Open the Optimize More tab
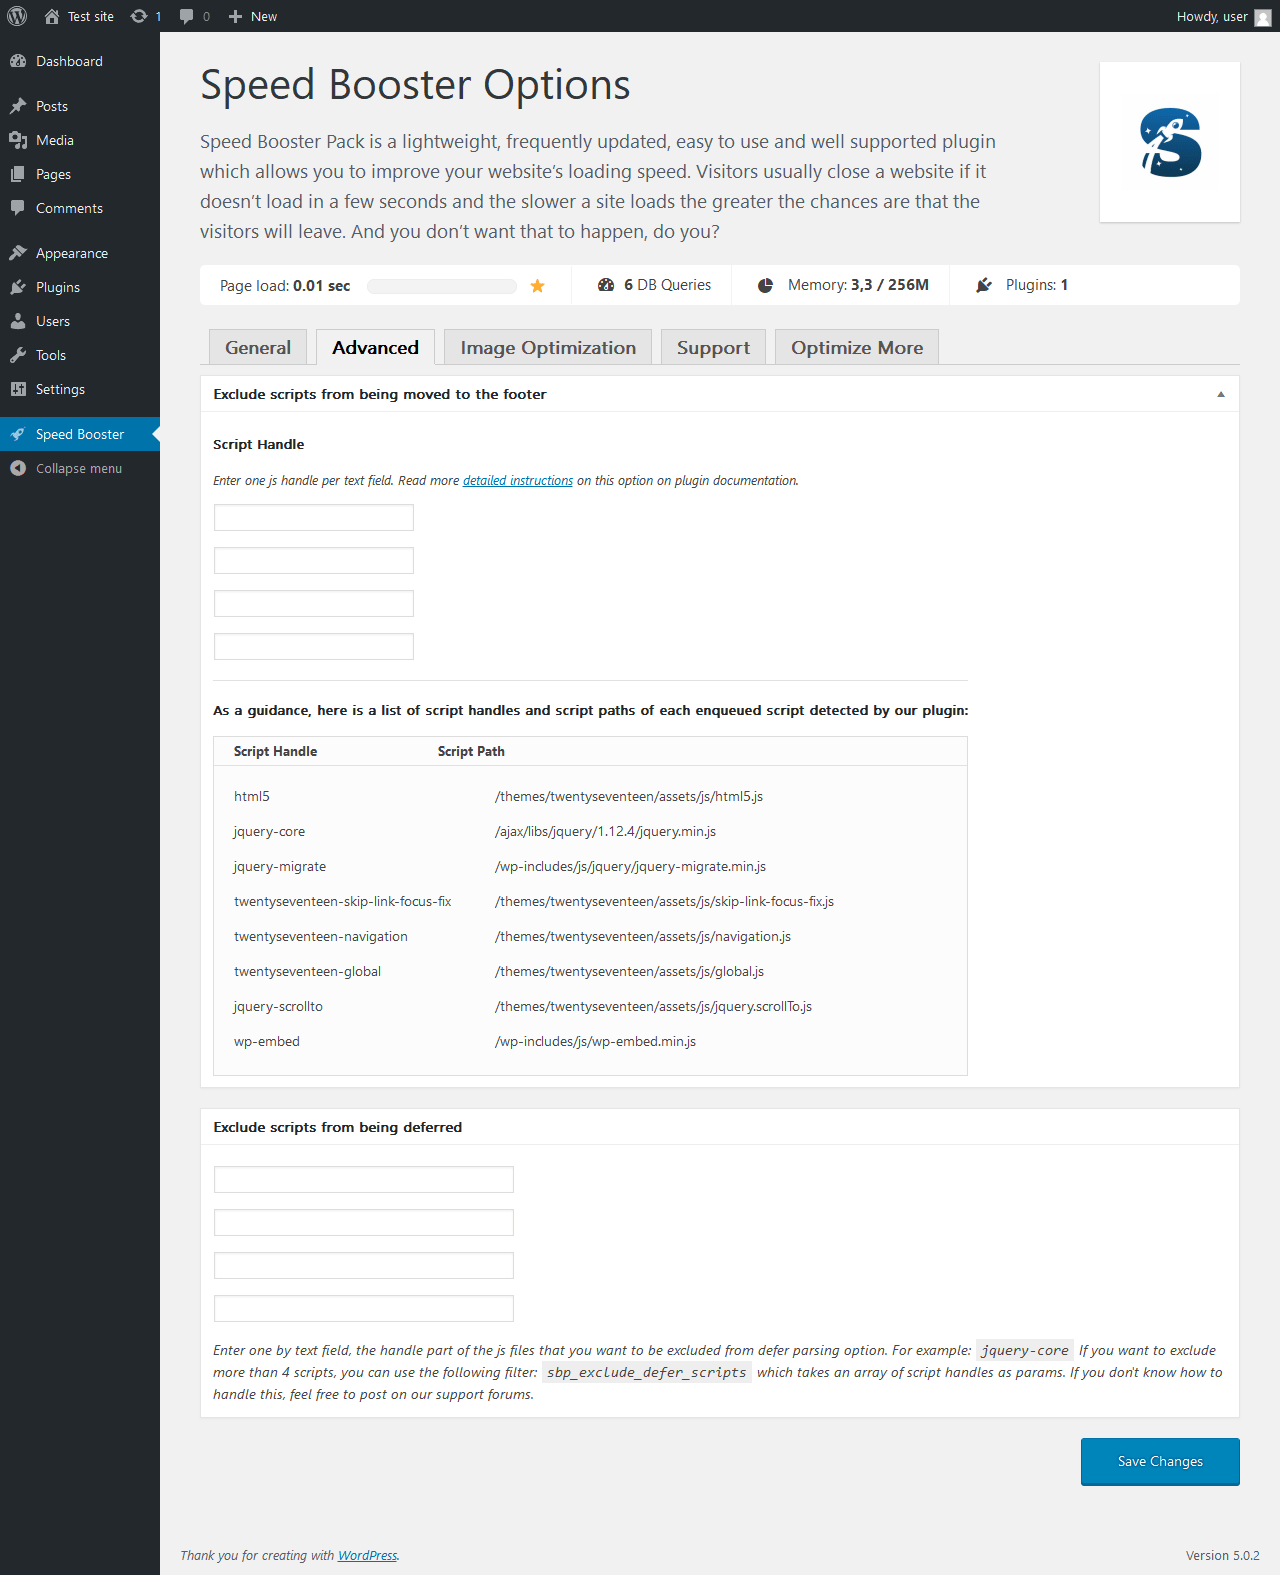 (x=857, y=347)
